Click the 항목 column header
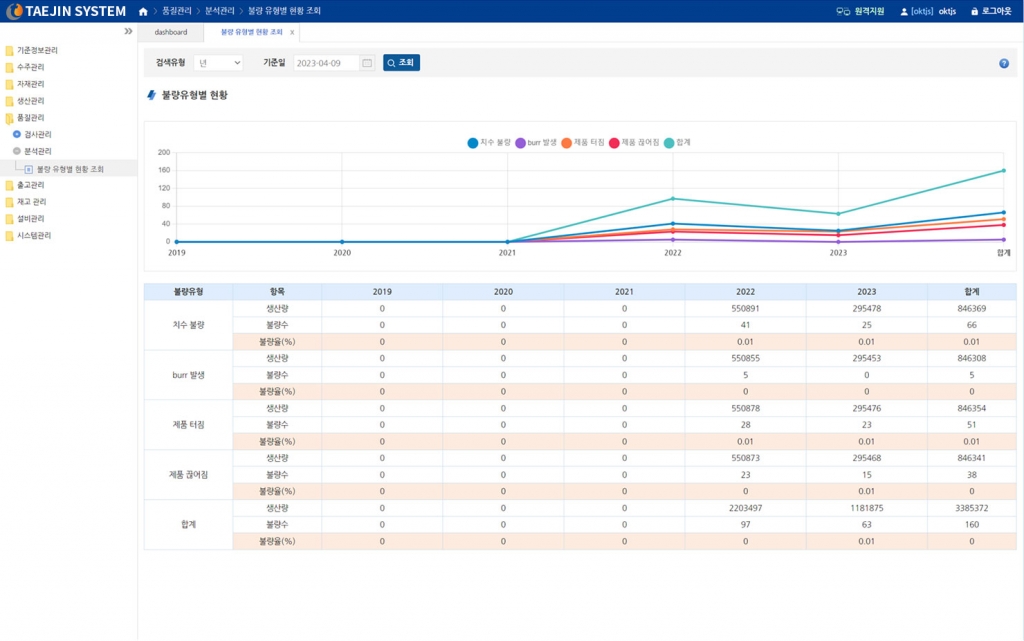 tap(277, 292)
